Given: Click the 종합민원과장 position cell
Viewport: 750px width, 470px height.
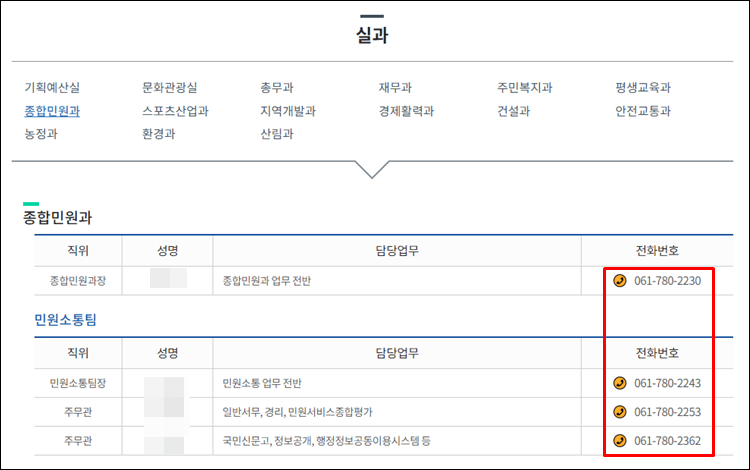Looking at the screenshot, I should [78, 281].
